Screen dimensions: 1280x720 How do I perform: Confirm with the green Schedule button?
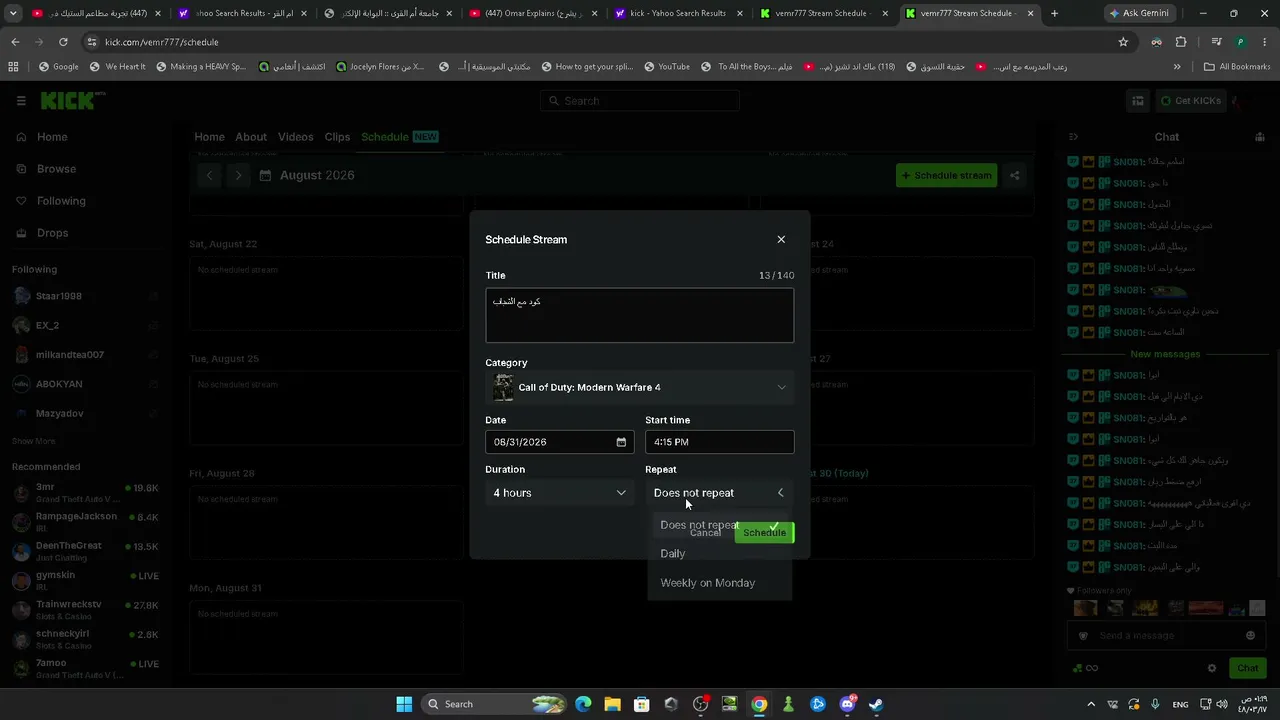click(x=764, y=533)
